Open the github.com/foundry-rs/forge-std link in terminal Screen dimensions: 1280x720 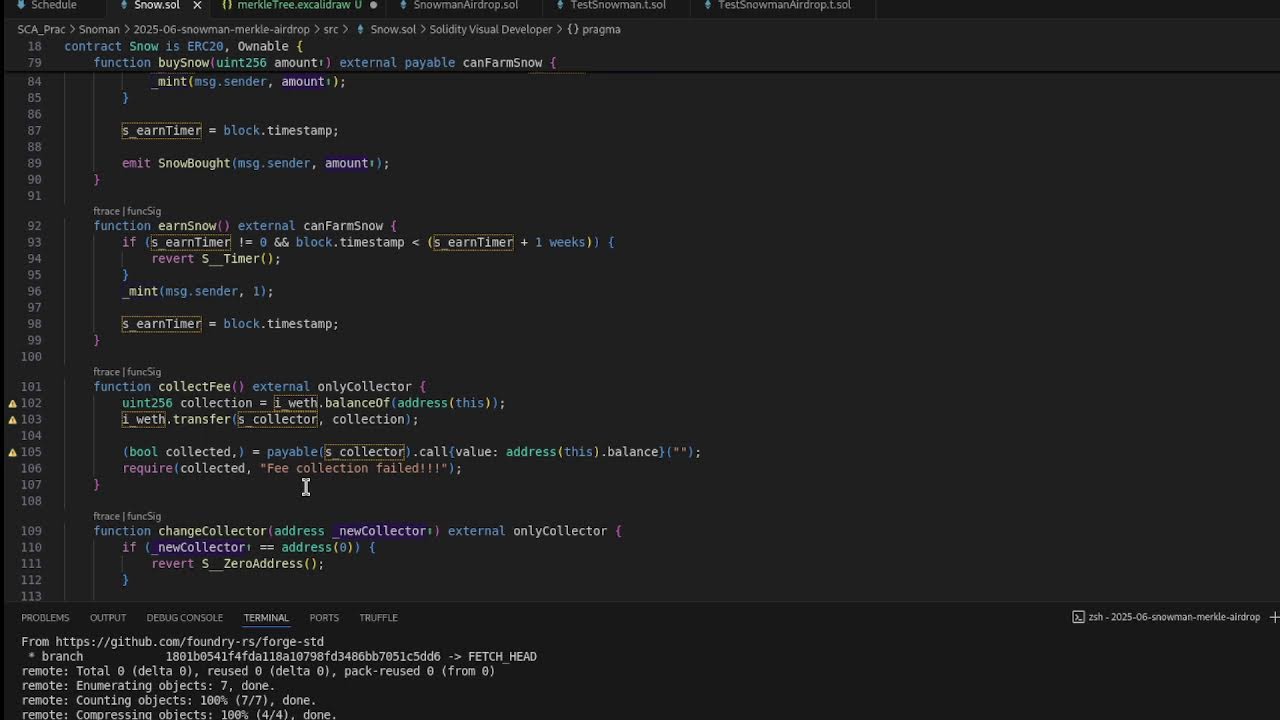[x=189, y=642]
